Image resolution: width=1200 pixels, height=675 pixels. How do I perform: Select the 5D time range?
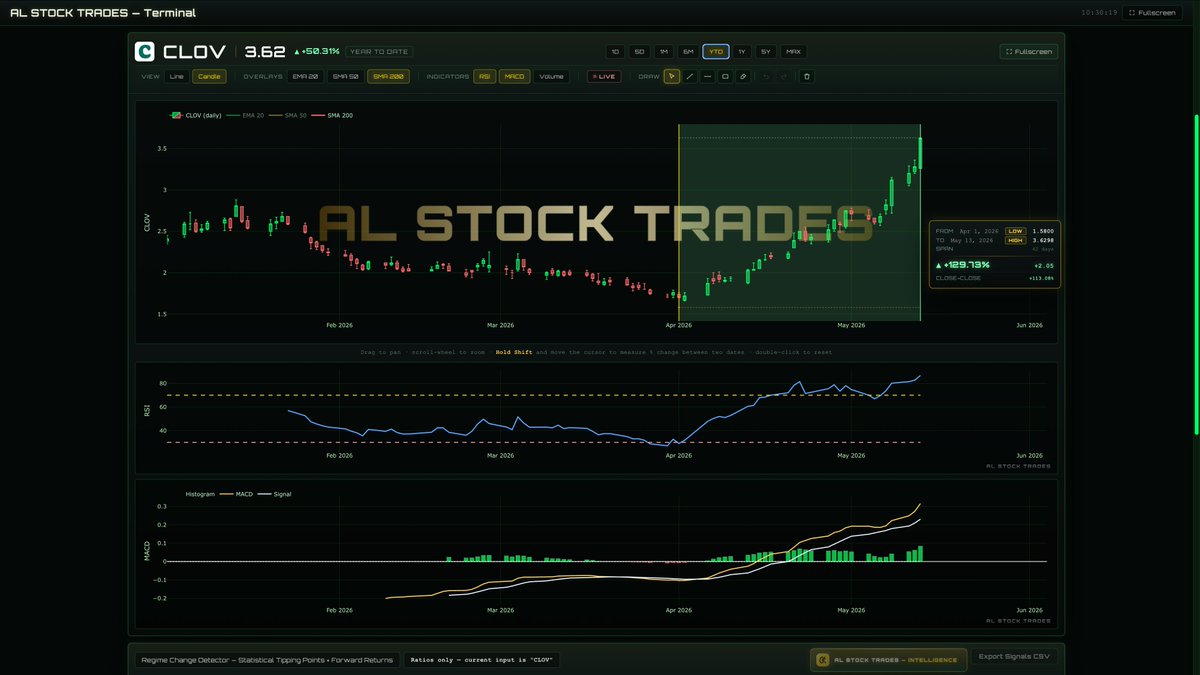click(639, 51)
